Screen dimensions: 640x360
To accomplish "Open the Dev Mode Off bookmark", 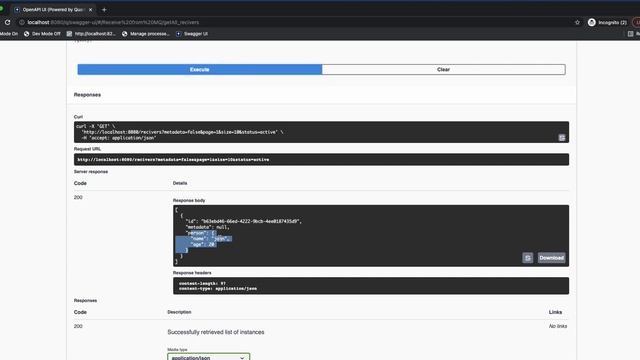I will click(x=42, y=34).
